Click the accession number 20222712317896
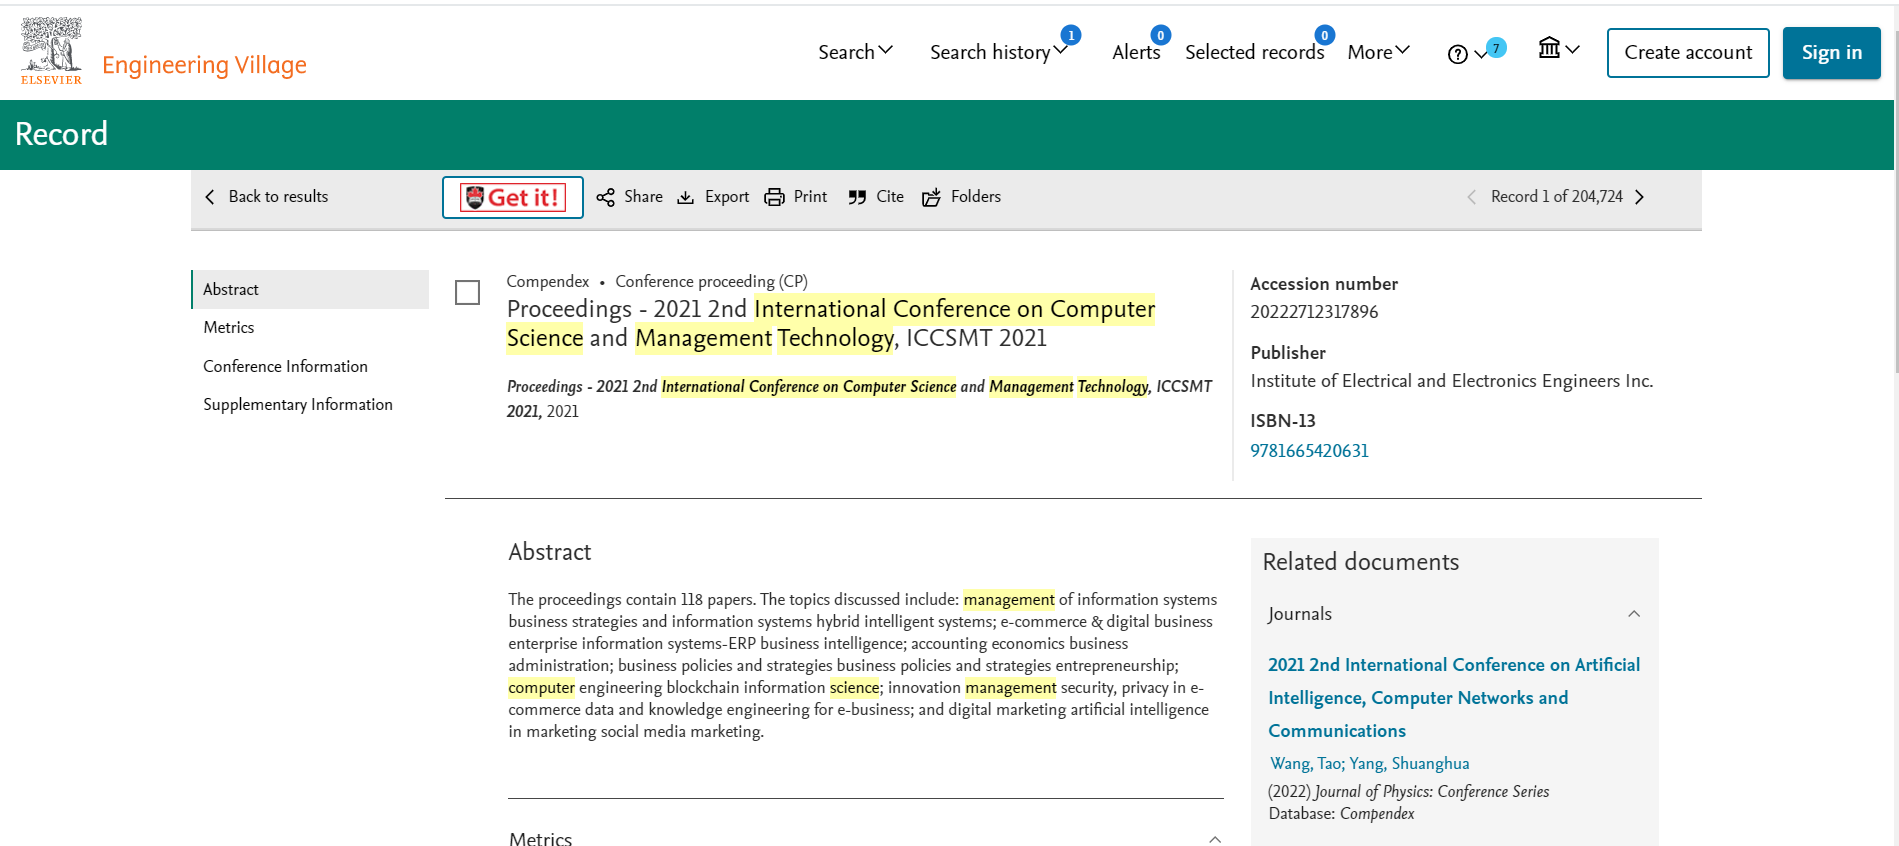Viewport: 1899px width, 846px height. coord(1314,312)
